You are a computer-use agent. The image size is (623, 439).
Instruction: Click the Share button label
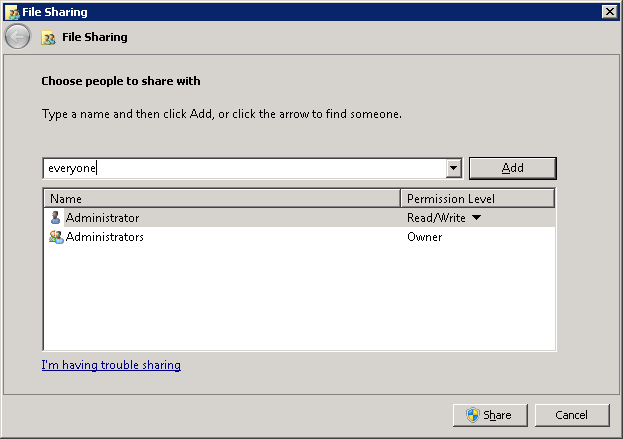click(x=497, y=415)
